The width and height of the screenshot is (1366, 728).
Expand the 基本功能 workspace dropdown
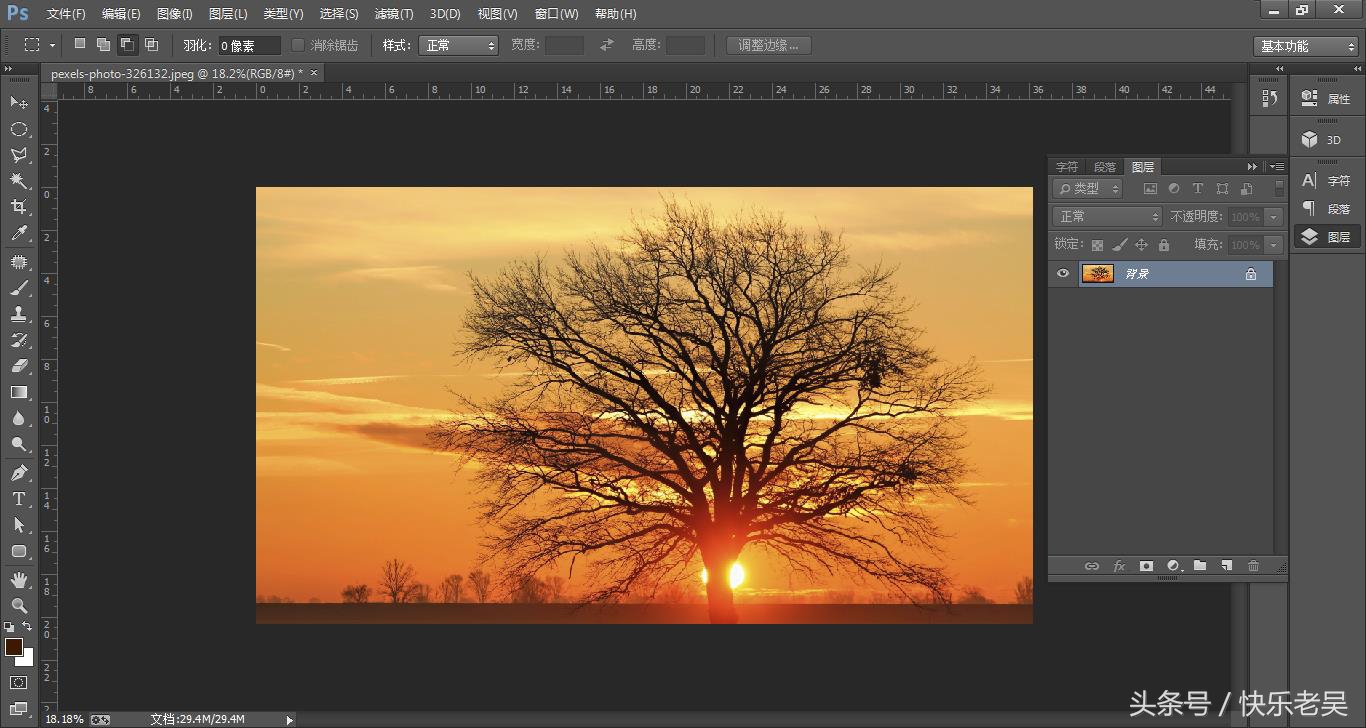1306,46
